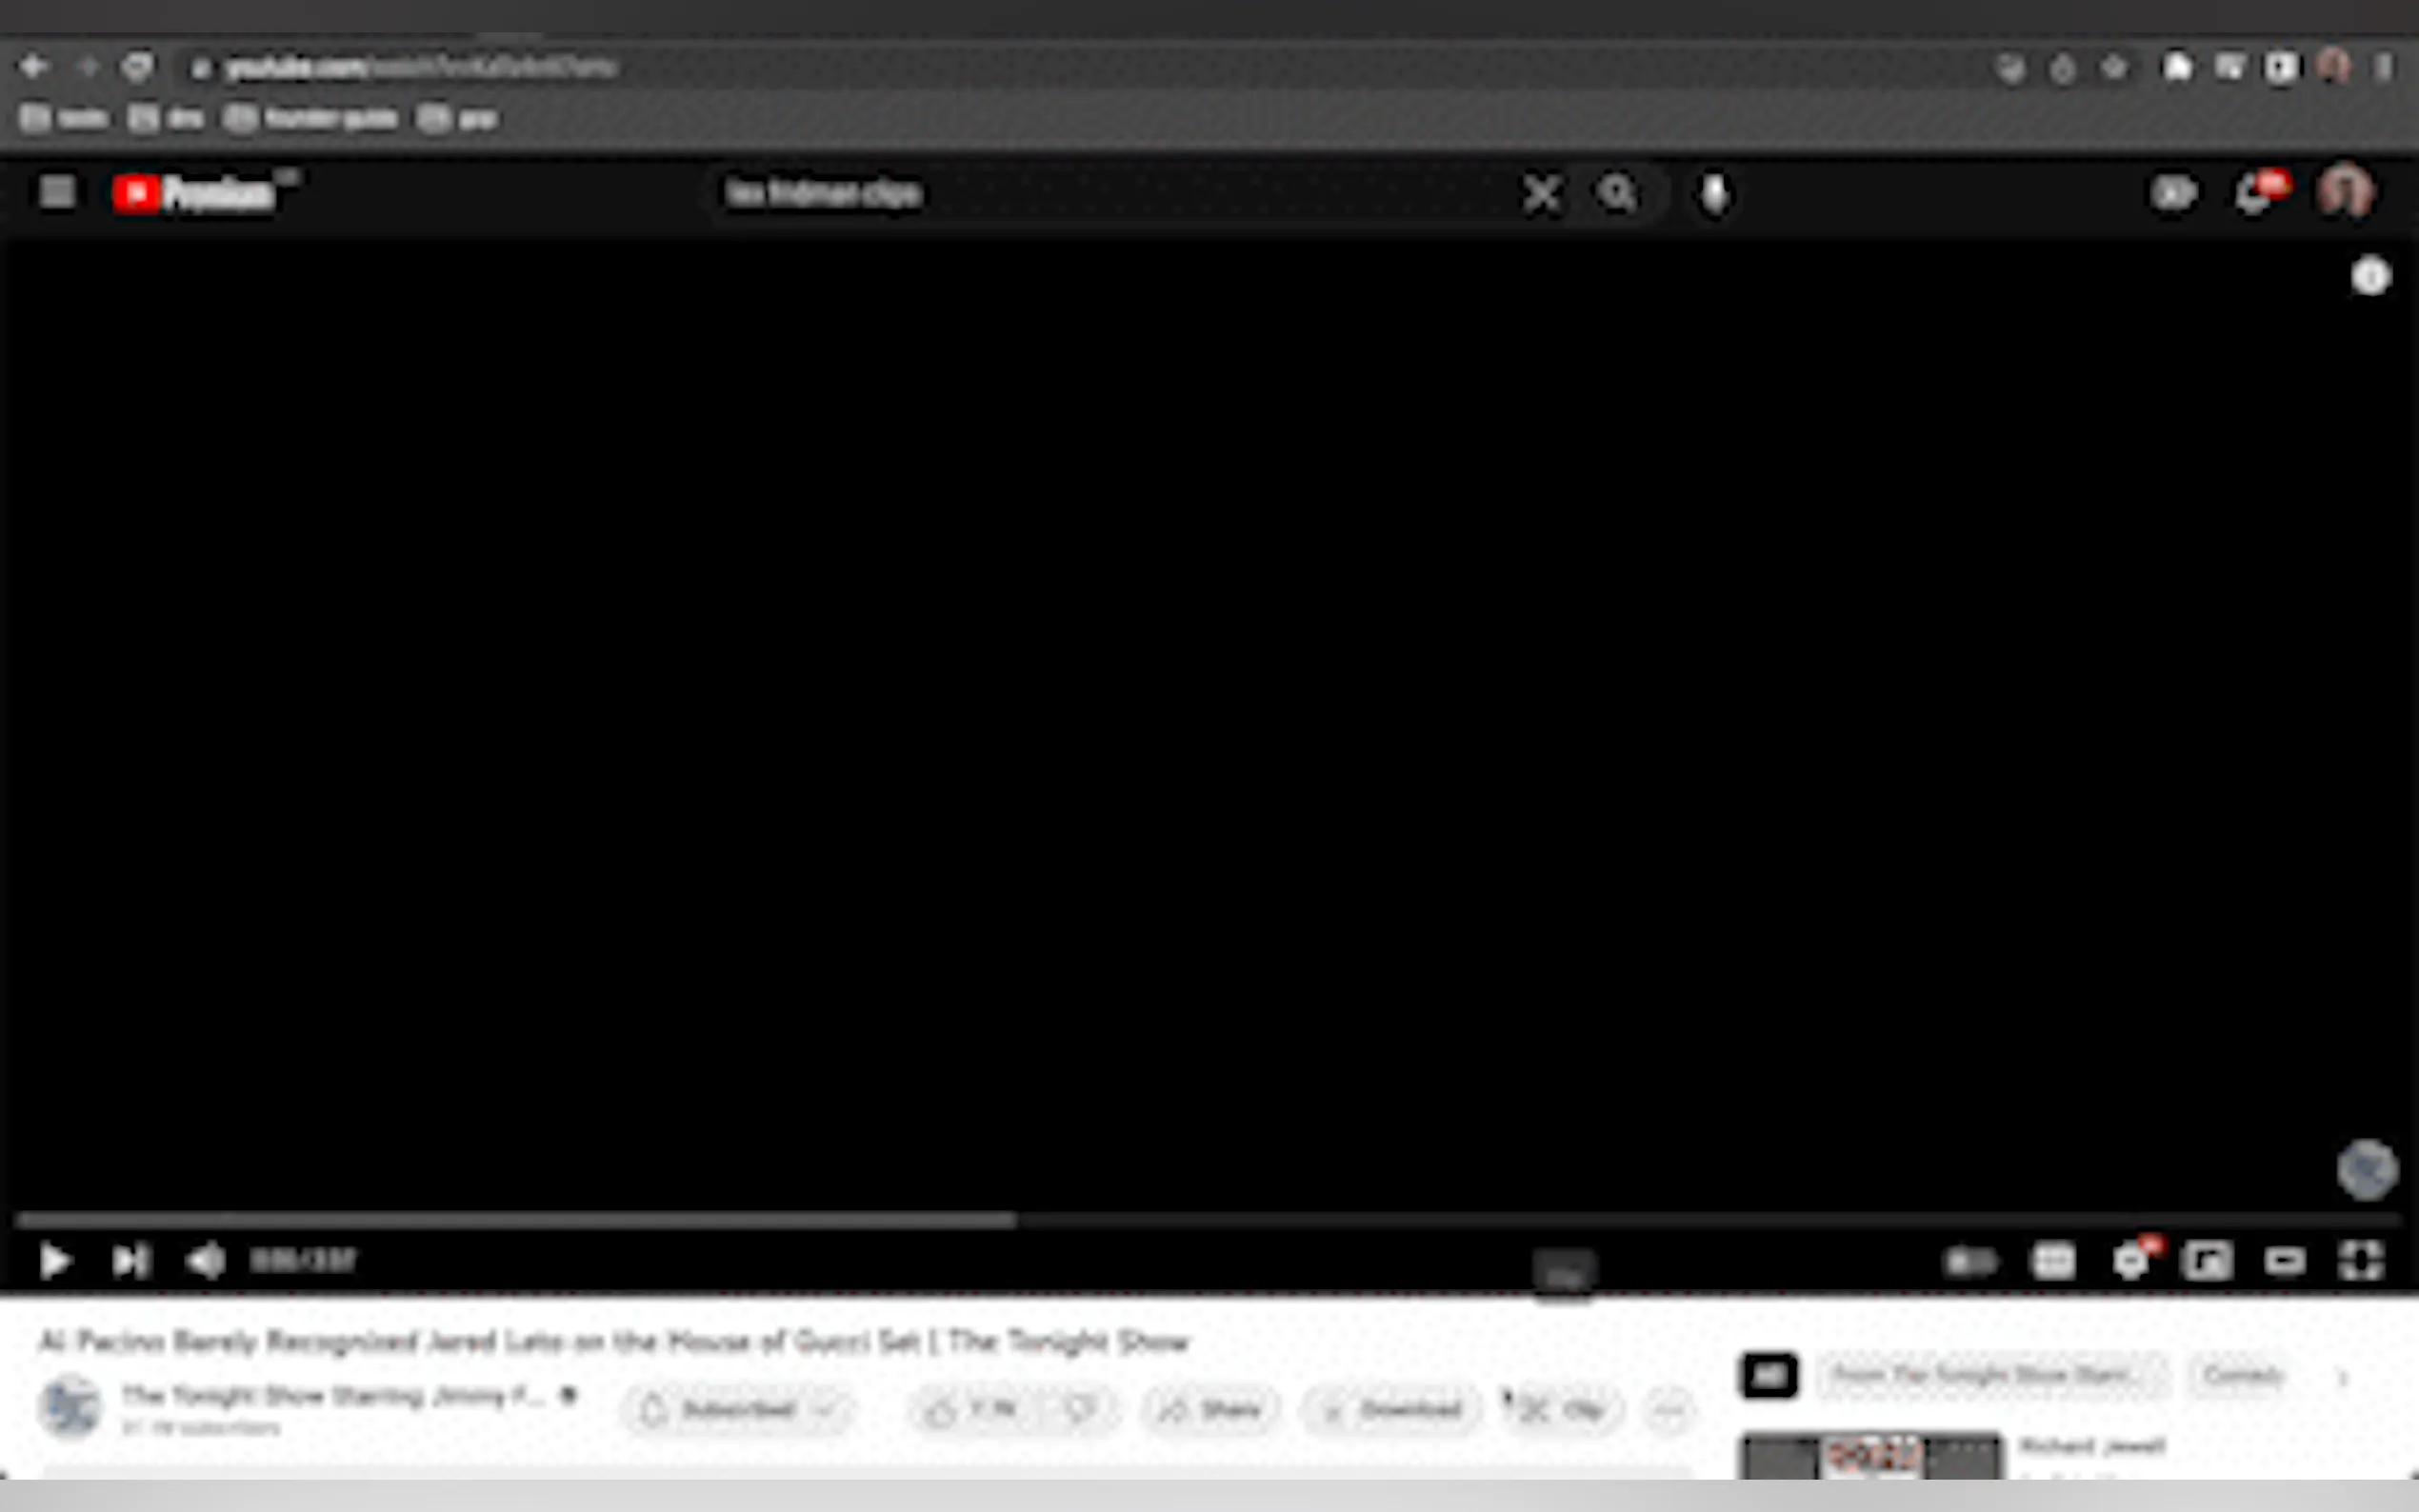The image size is (2419, 1512).
Task: Open the video settings gear
Action: (x=2130, y=1262)
